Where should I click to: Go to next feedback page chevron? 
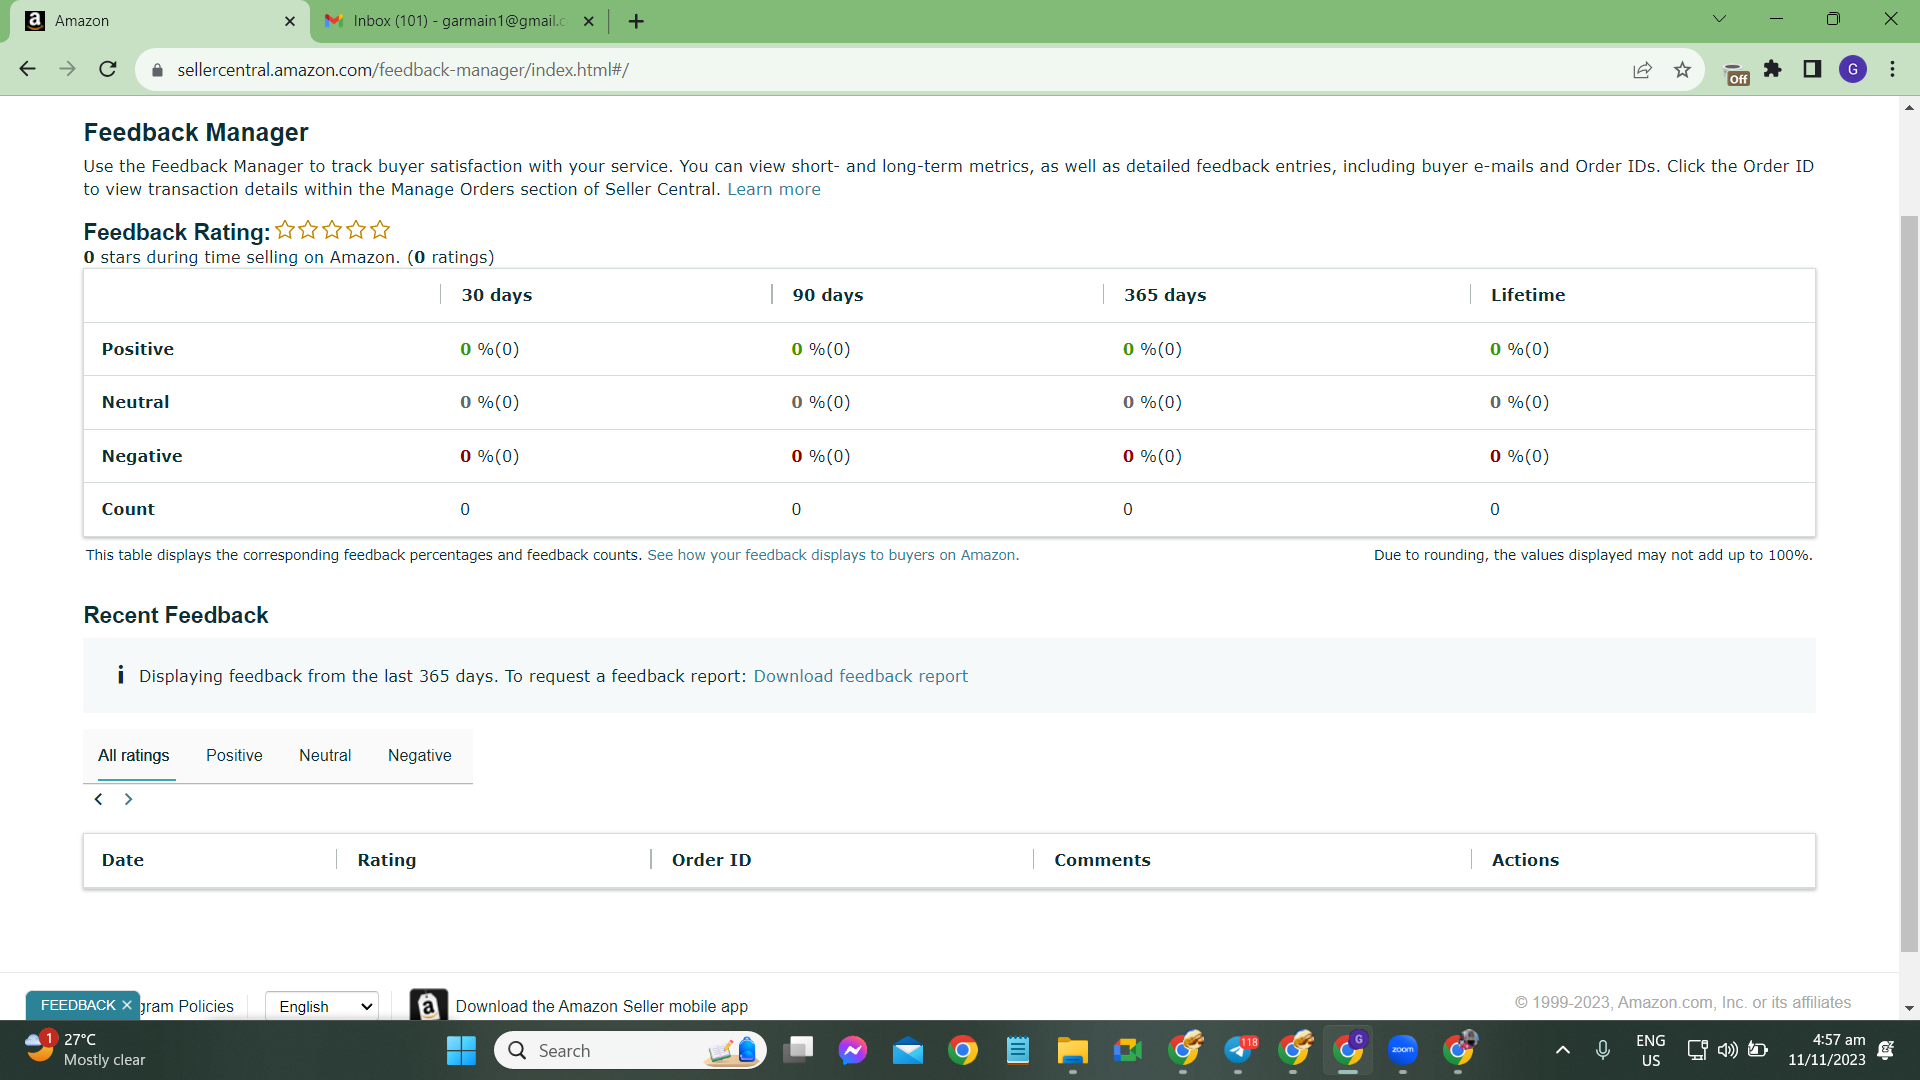tap(128, 799)
